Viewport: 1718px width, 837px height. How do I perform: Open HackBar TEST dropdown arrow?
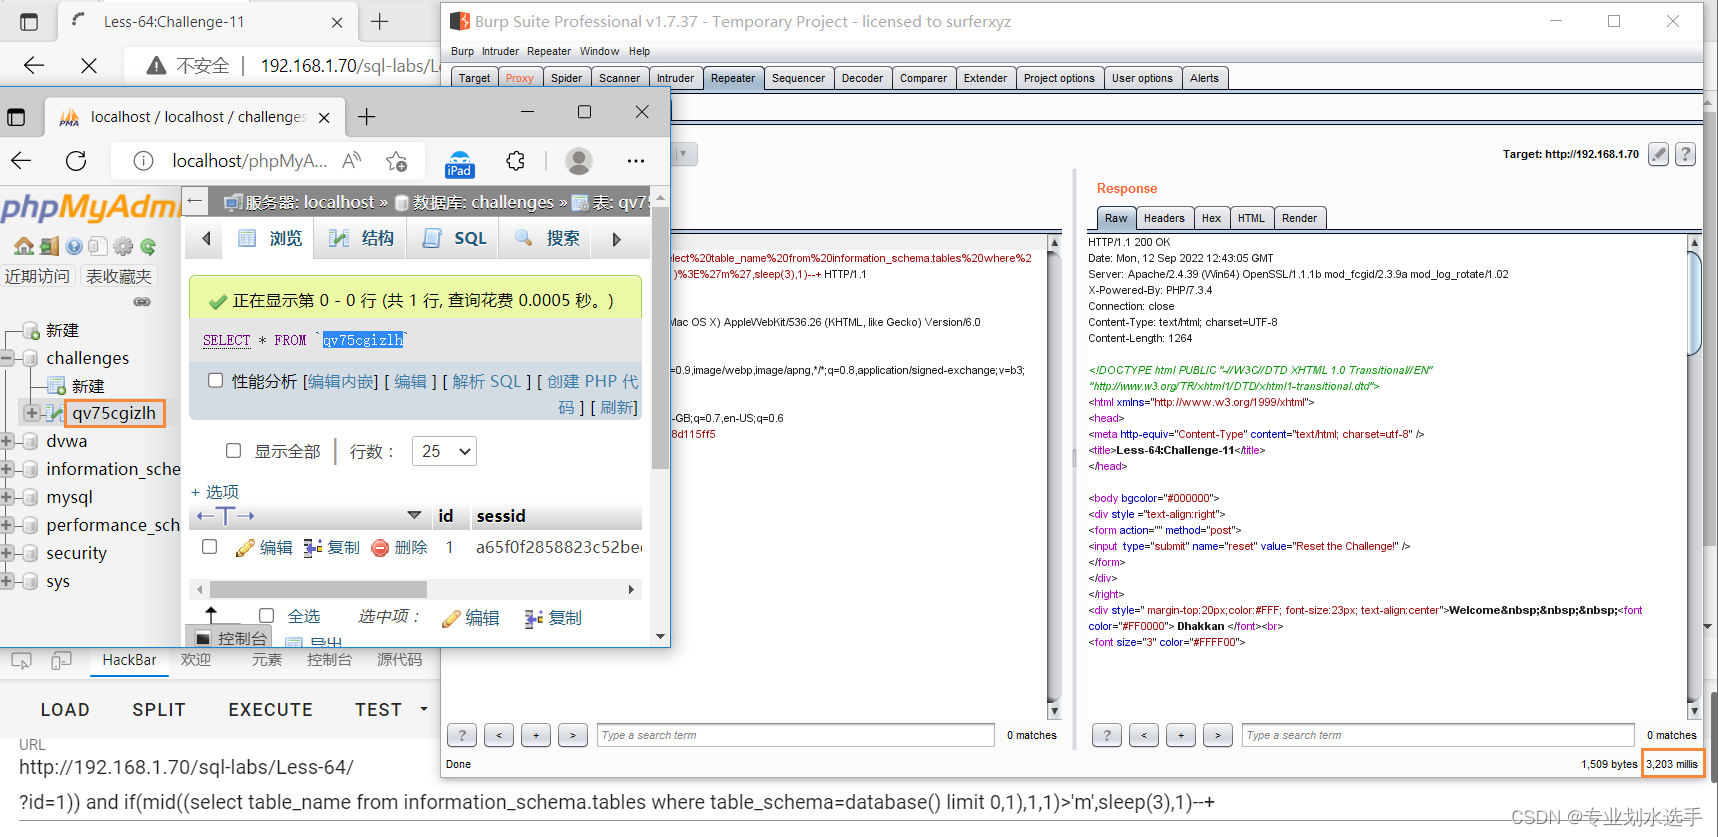[x=424, y=709]
